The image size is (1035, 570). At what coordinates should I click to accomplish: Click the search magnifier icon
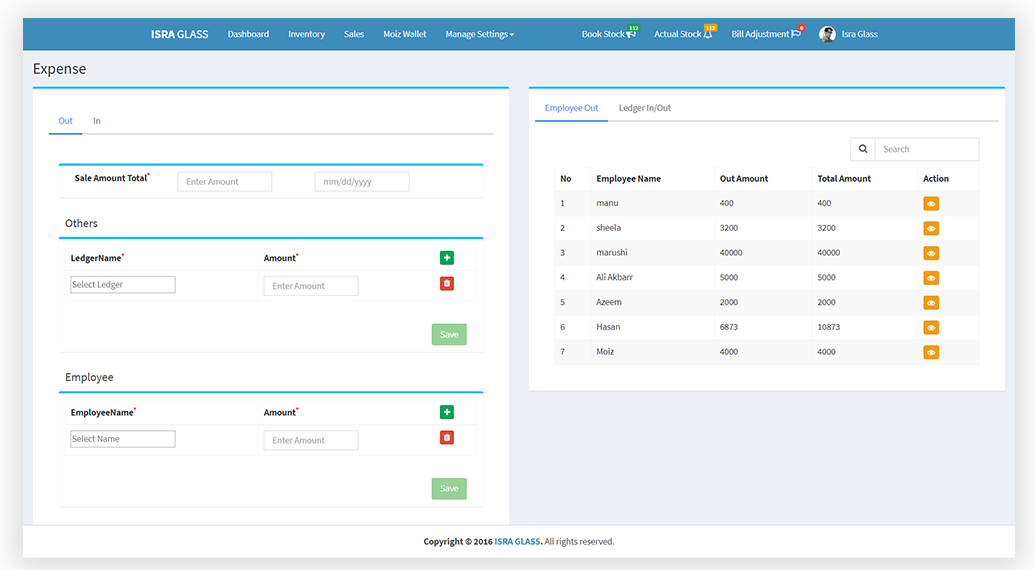click(863, 149)
